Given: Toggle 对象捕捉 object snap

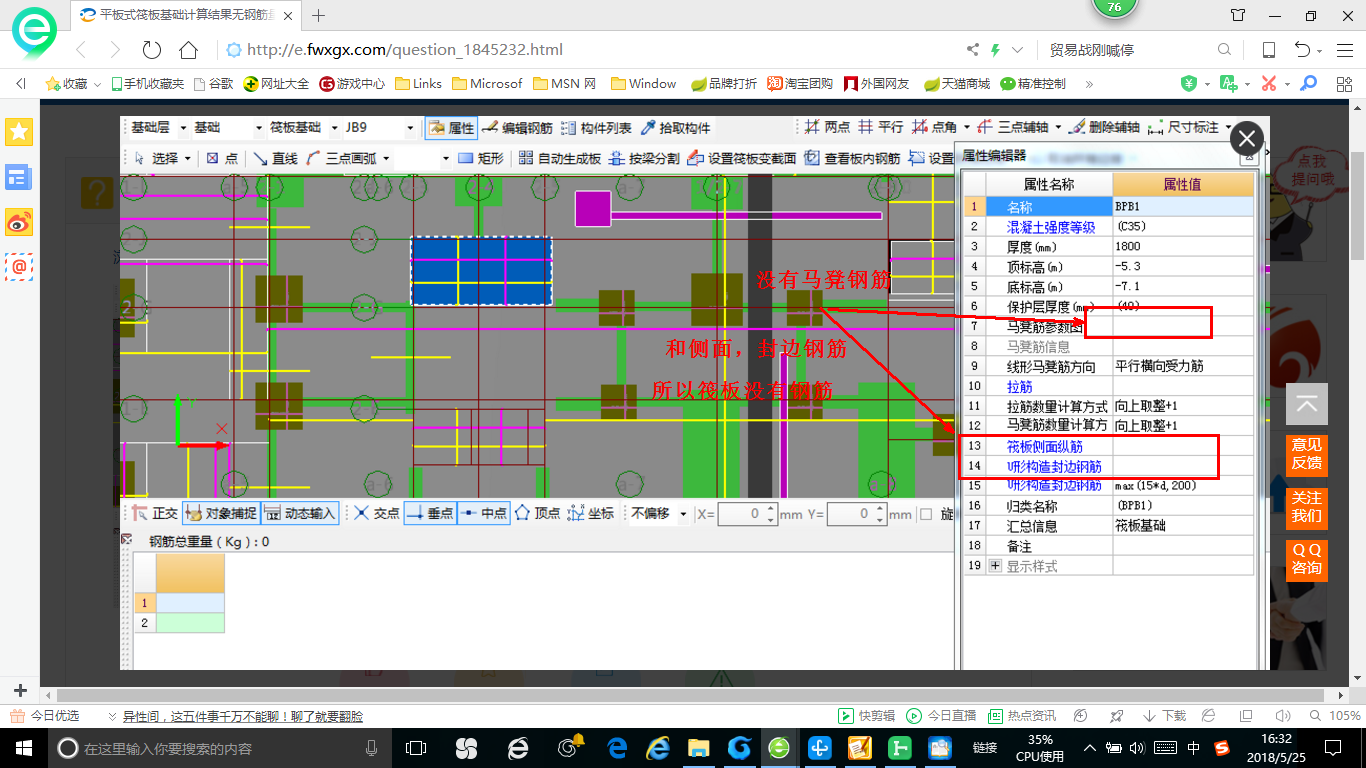Looking at the screenshot, I should (221, 513).
